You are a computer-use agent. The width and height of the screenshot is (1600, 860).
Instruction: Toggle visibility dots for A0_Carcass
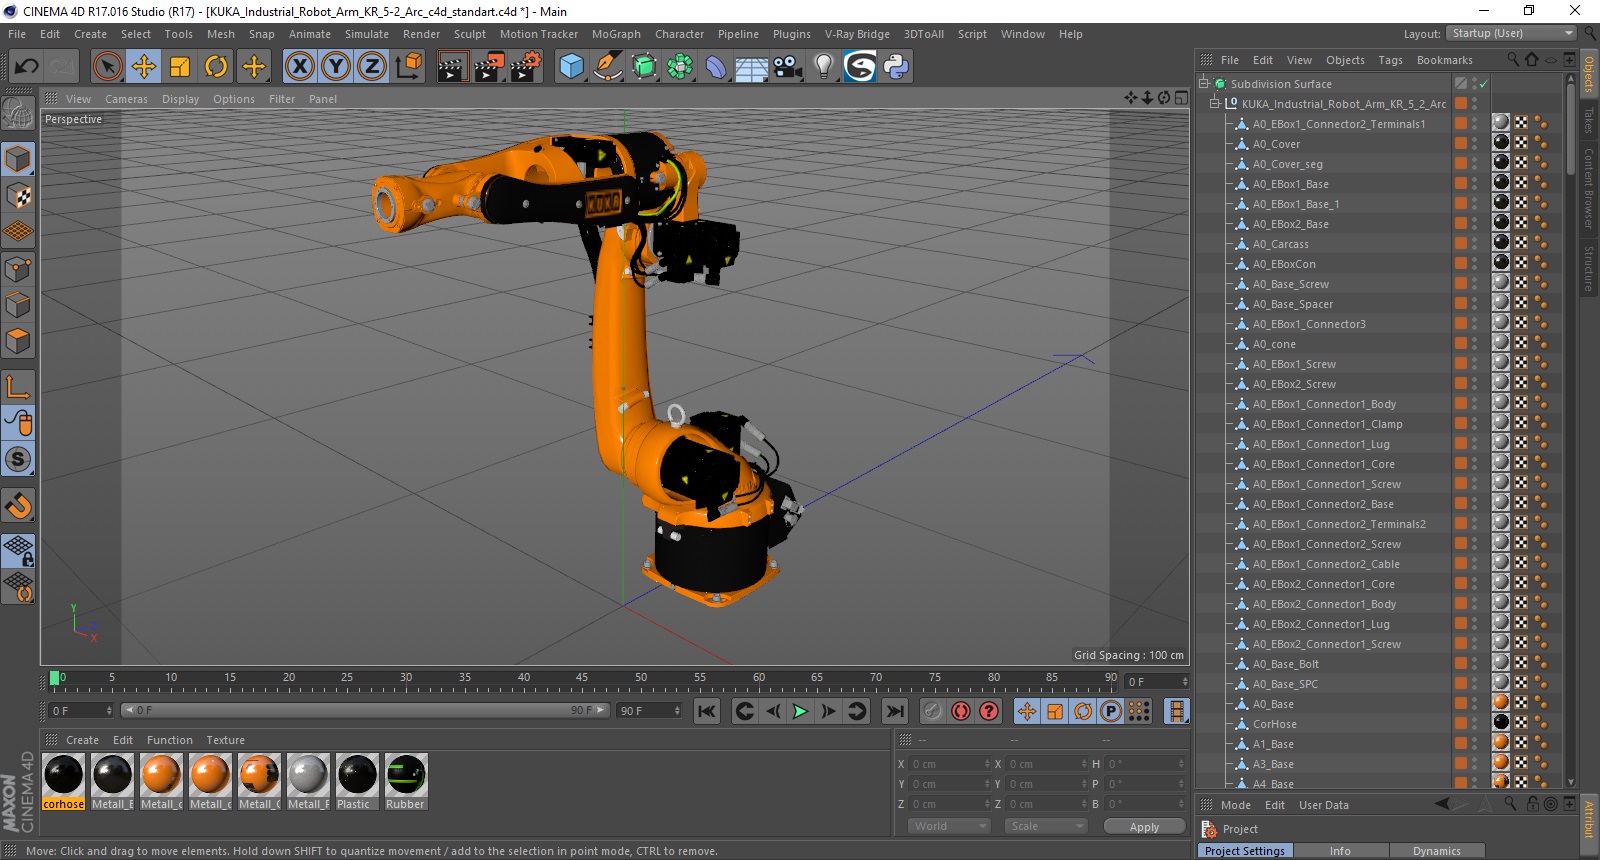pyautogui.click(x=1474, y=244)
